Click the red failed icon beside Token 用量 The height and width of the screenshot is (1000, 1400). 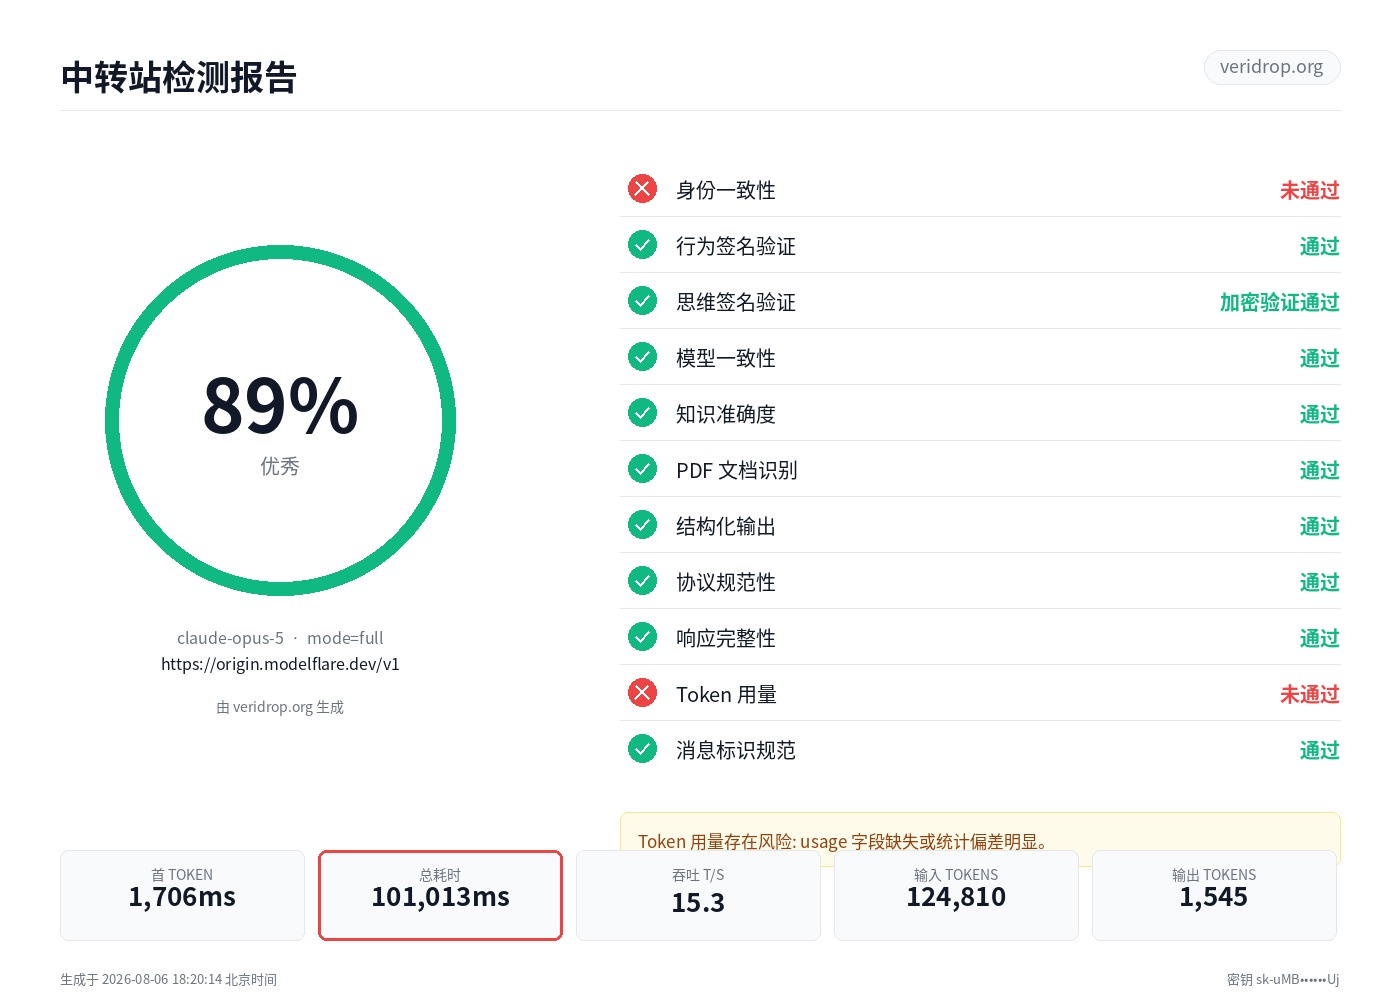tap(642, 693)
